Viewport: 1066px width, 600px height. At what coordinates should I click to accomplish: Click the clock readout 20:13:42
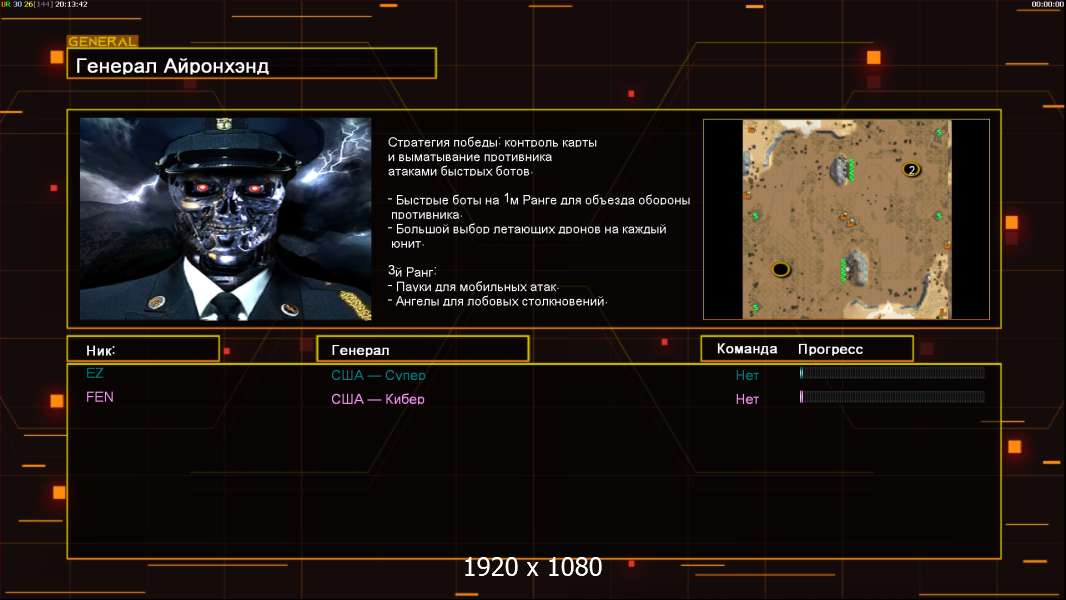click(x=71, y=4)
